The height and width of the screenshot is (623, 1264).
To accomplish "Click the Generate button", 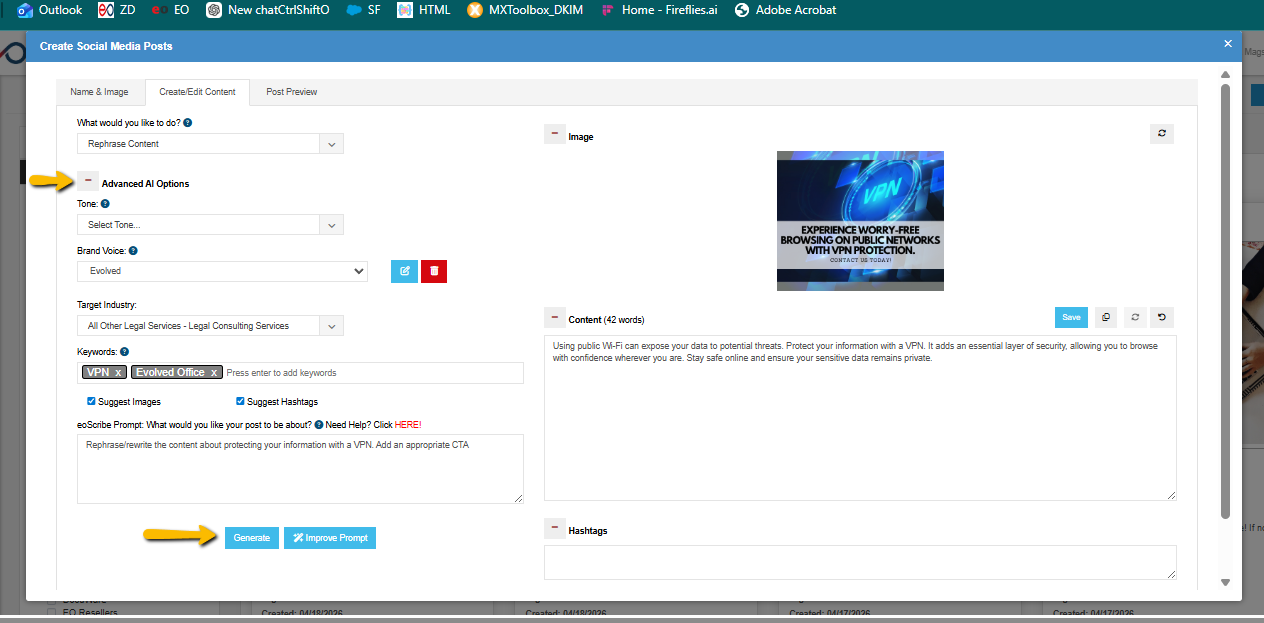I will pyautogui.click(x=252, y=537).
